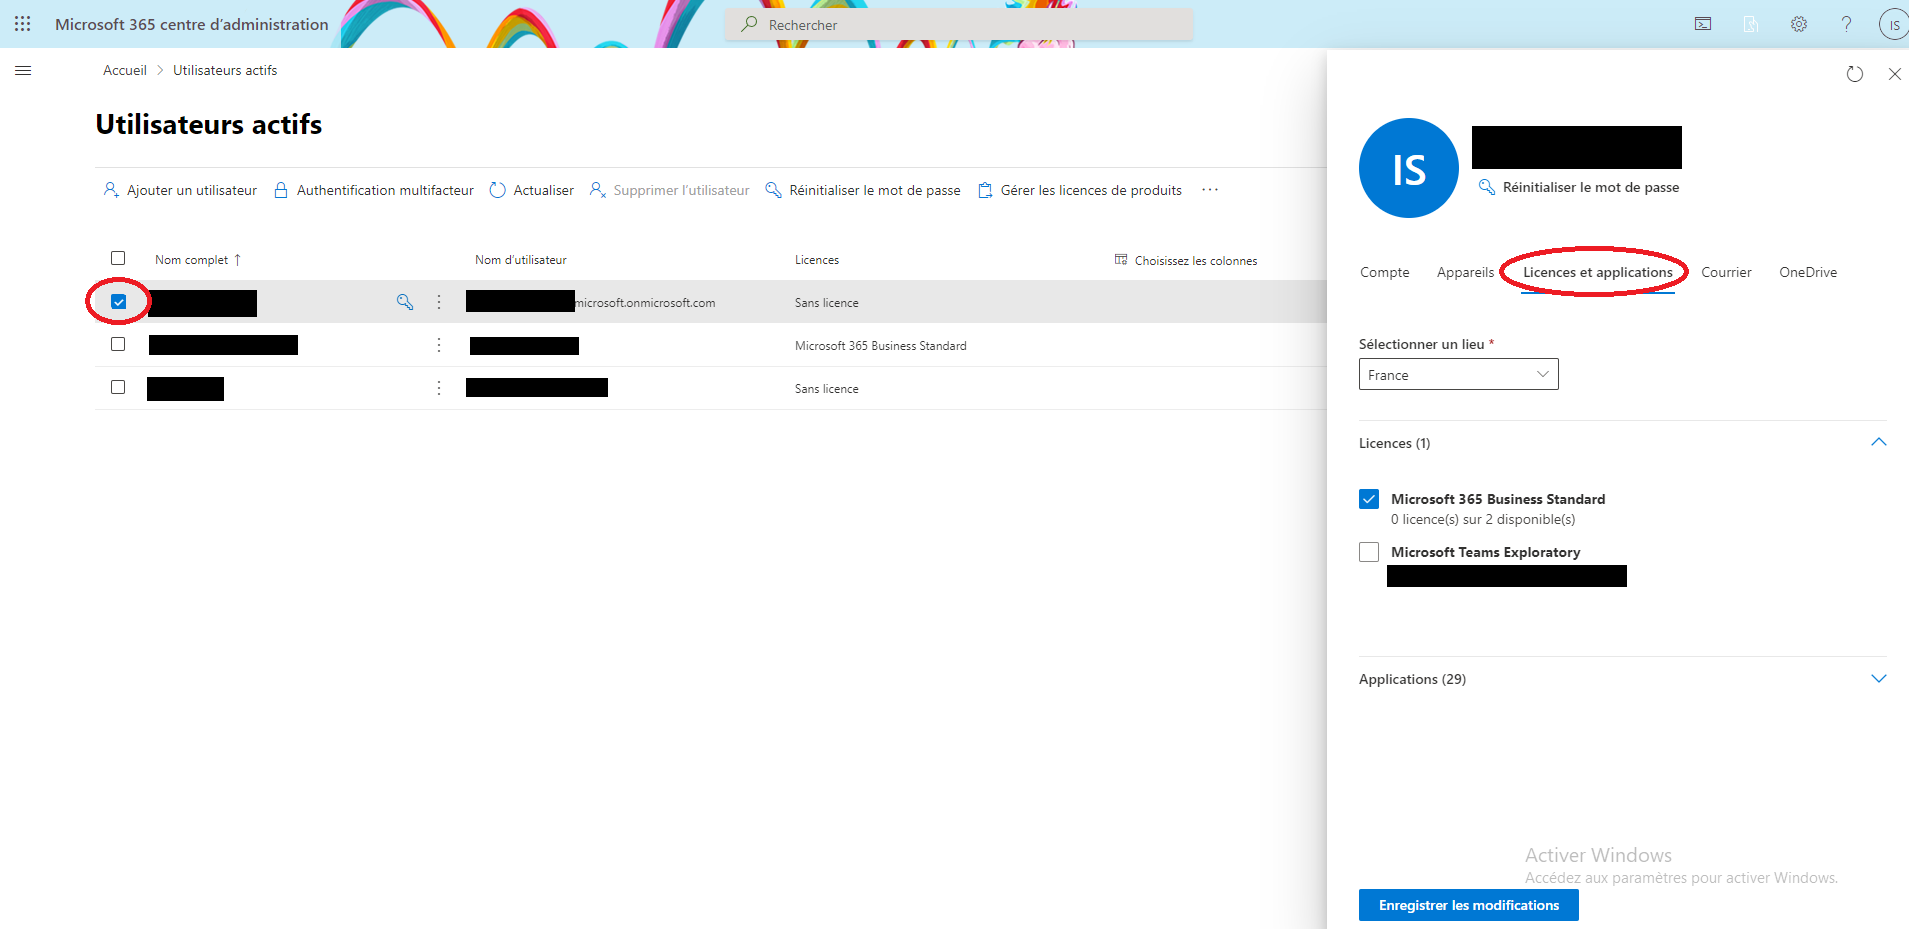The width and height of the screenshot is (1909, 929).
Task: Click the help question mark icon
Action: (x=1846, y=24)
